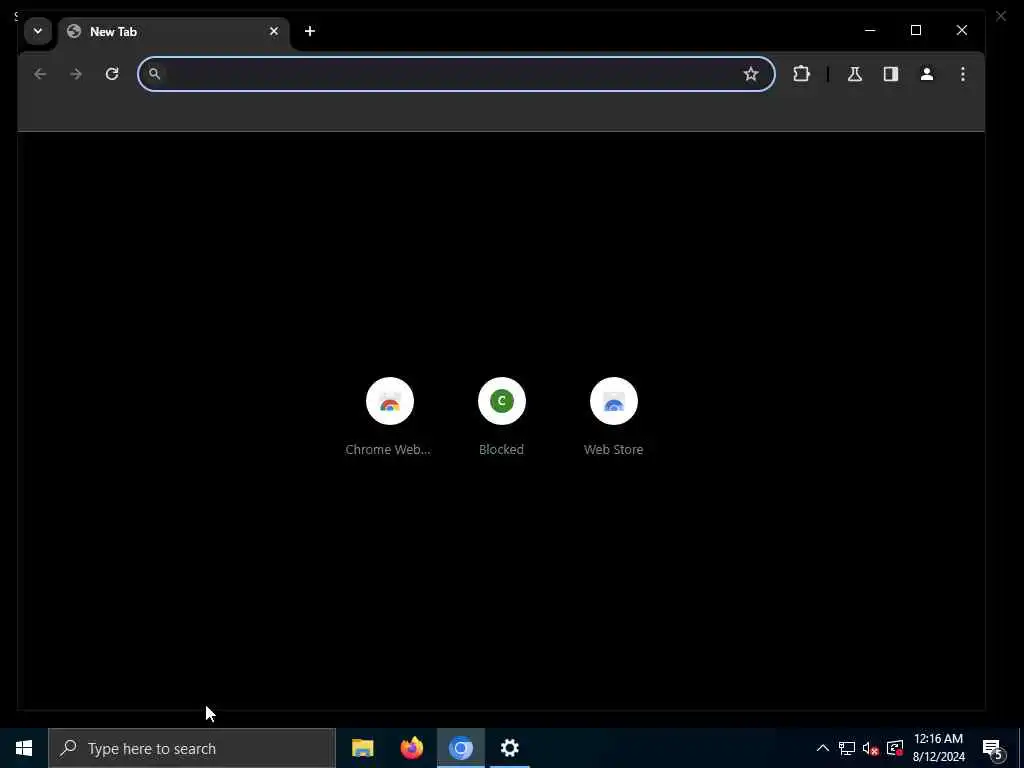1024x768 pixels.
Task: Open the tab search dropdown arrow
Action: pos(38,31)
